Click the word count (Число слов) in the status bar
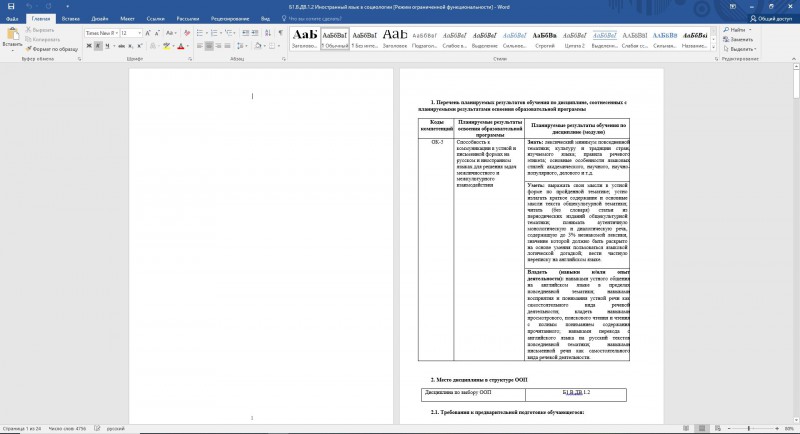The height and width of the screenshot is (434, 800). 67,429
